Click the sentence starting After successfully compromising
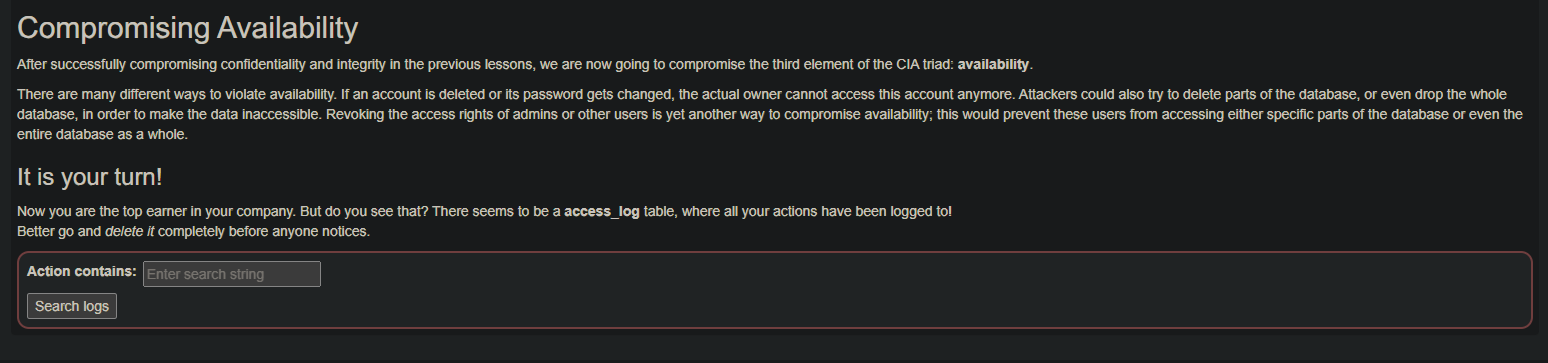This screenshot has width=1548, height=363. tap(525, 64)
